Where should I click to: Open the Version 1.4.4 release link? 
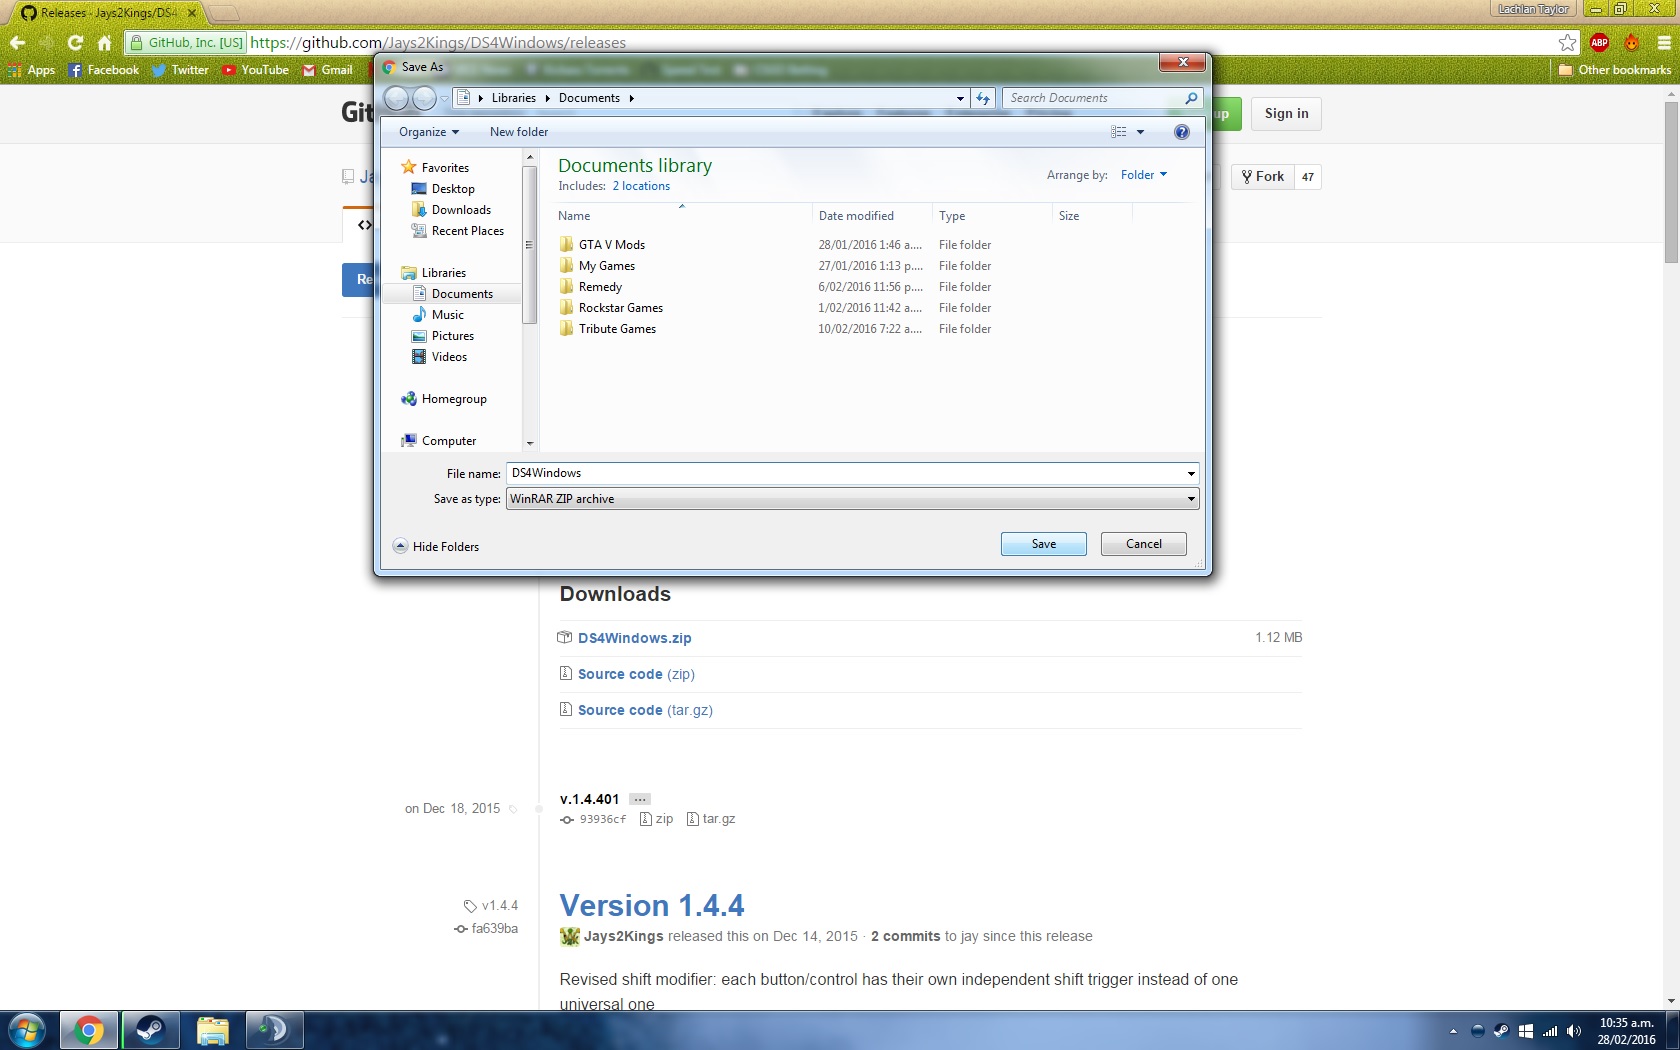[x=652, y=905]
